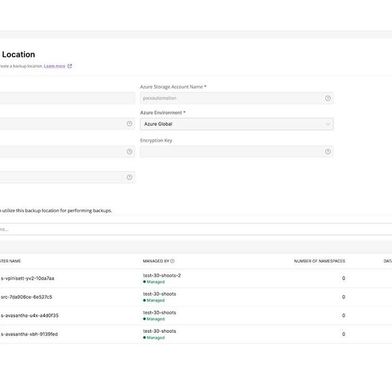Screen dimensions: 392x392
Task: Show help for Azure Storage Account Name
Action: coord(328,98)
